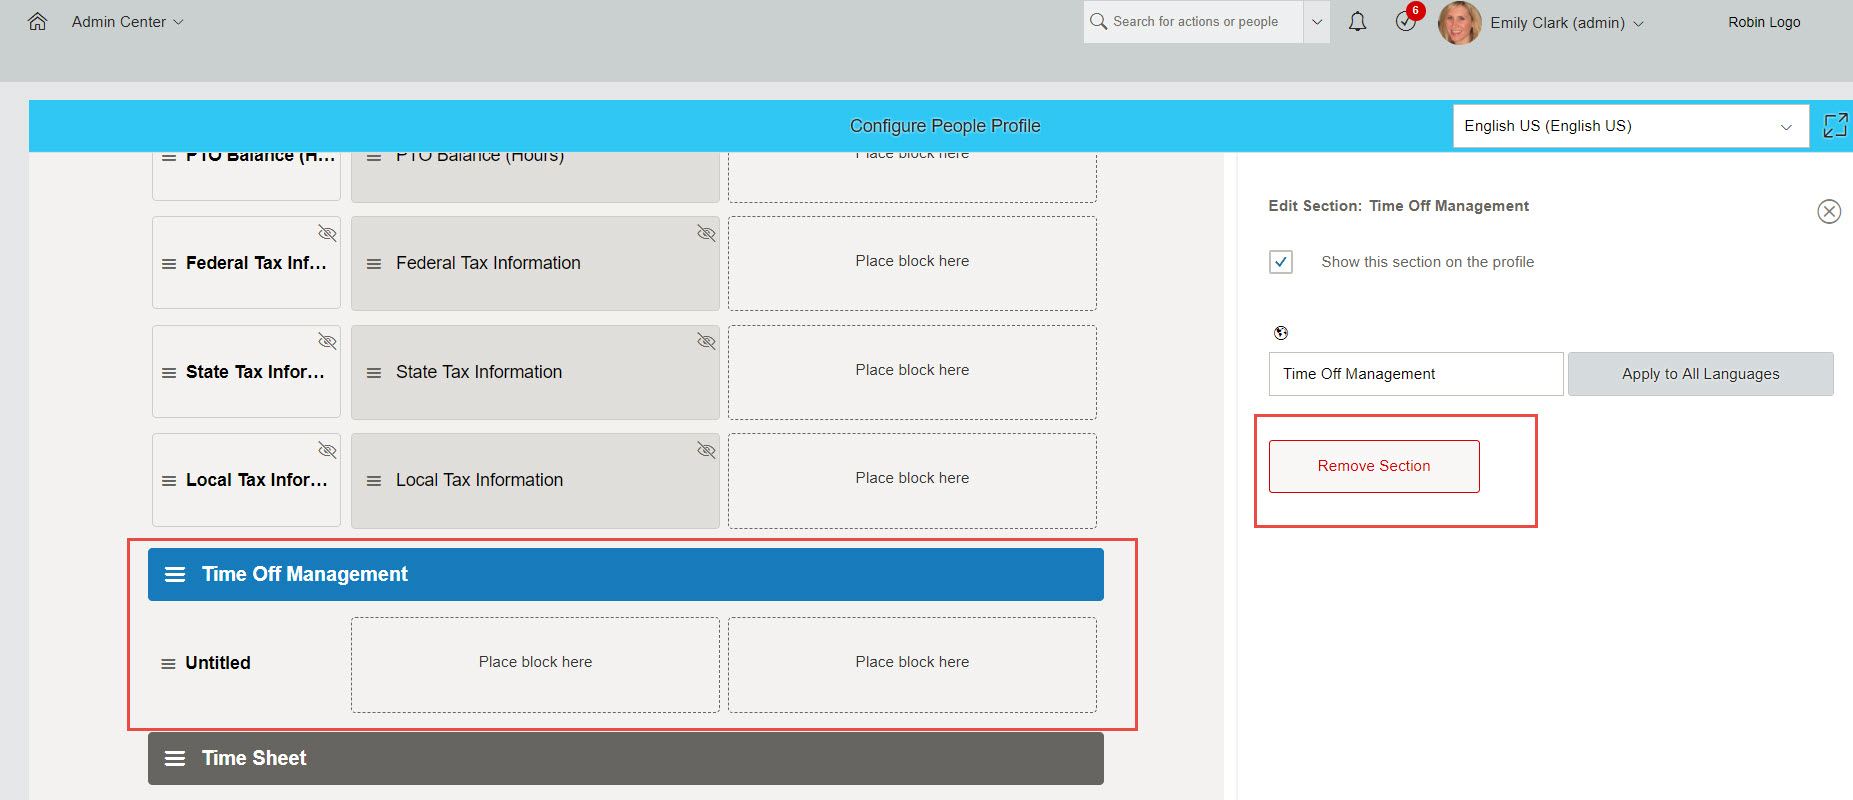Select the Federal Tax Inf… subsection title

tap(256, 263)
